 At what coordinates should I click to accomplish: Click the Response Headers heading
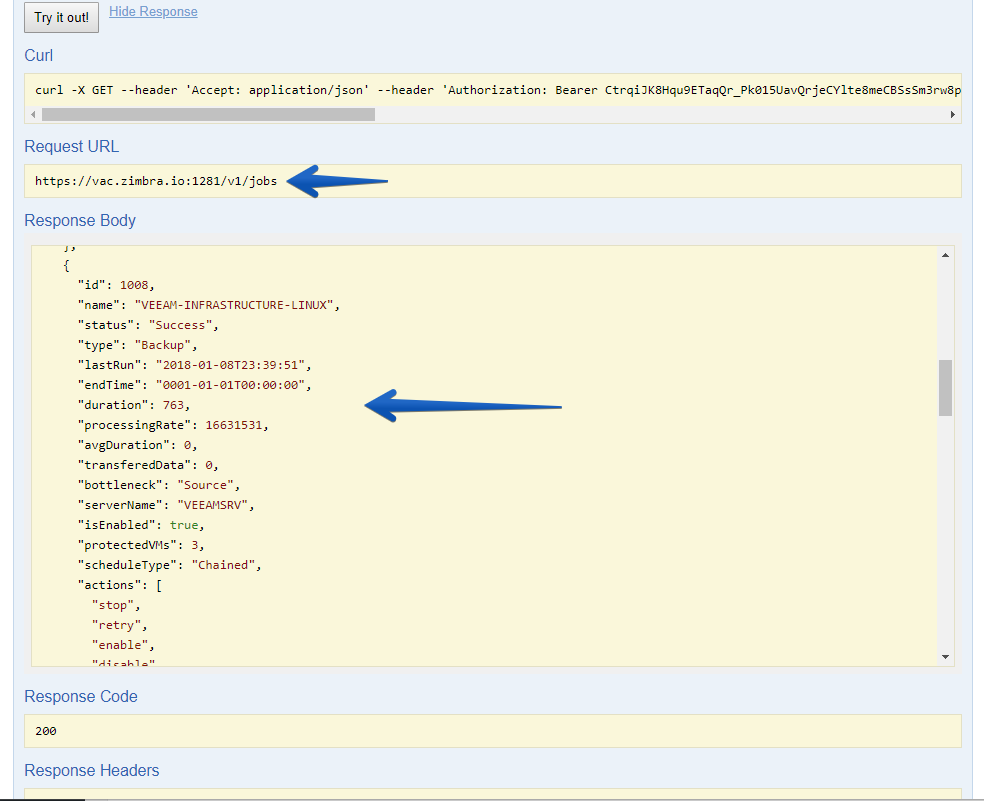92,770
